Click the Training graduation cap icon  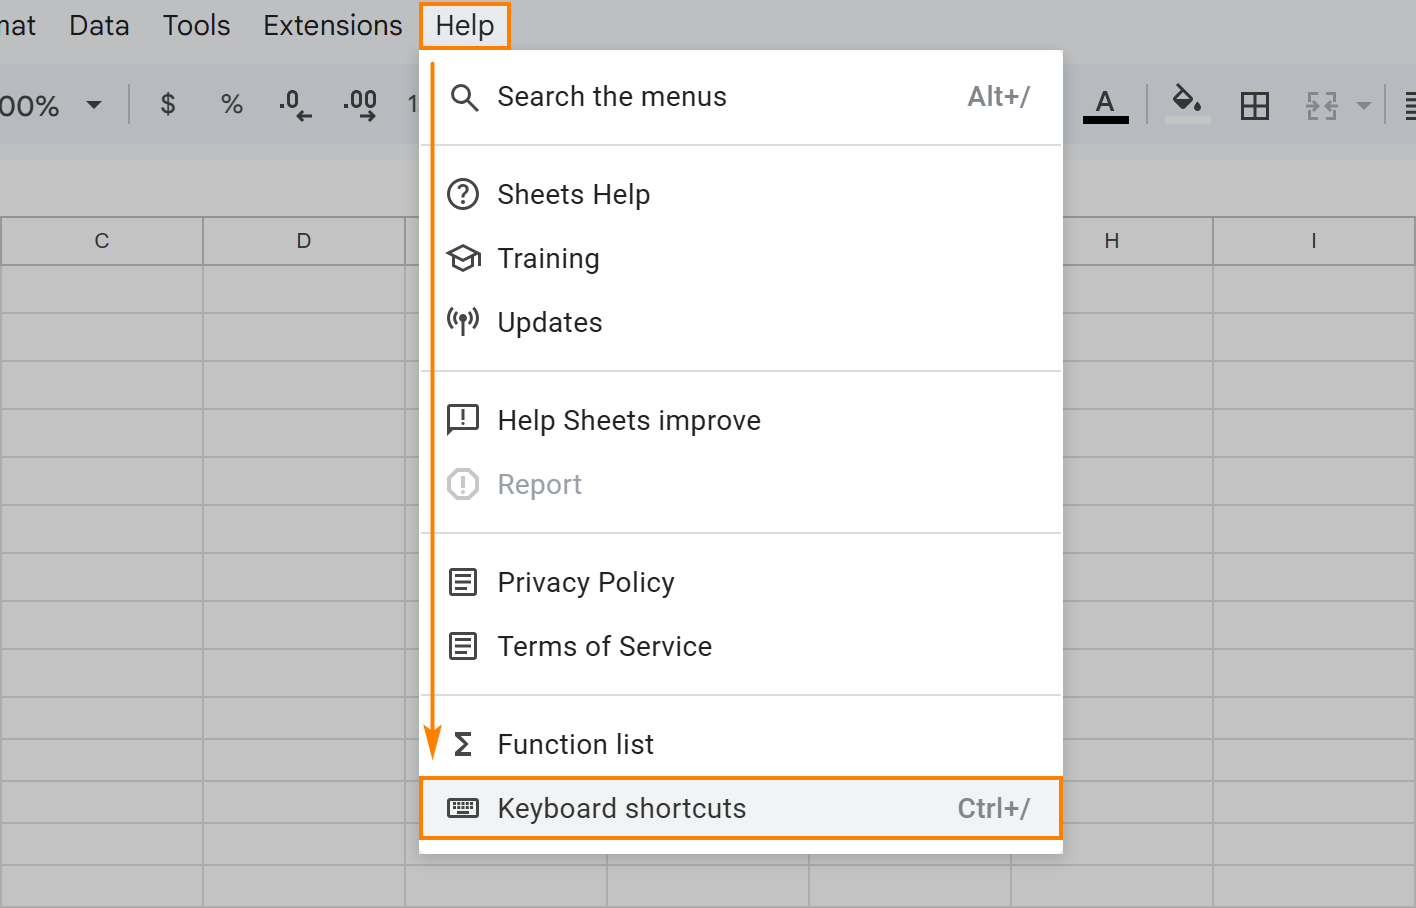[x=463, y=258]
